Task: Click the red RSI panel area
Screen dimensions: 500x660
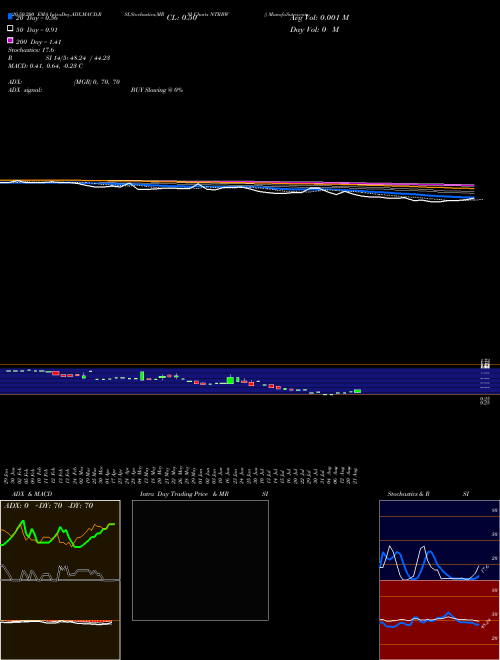Action: (439, 620)
